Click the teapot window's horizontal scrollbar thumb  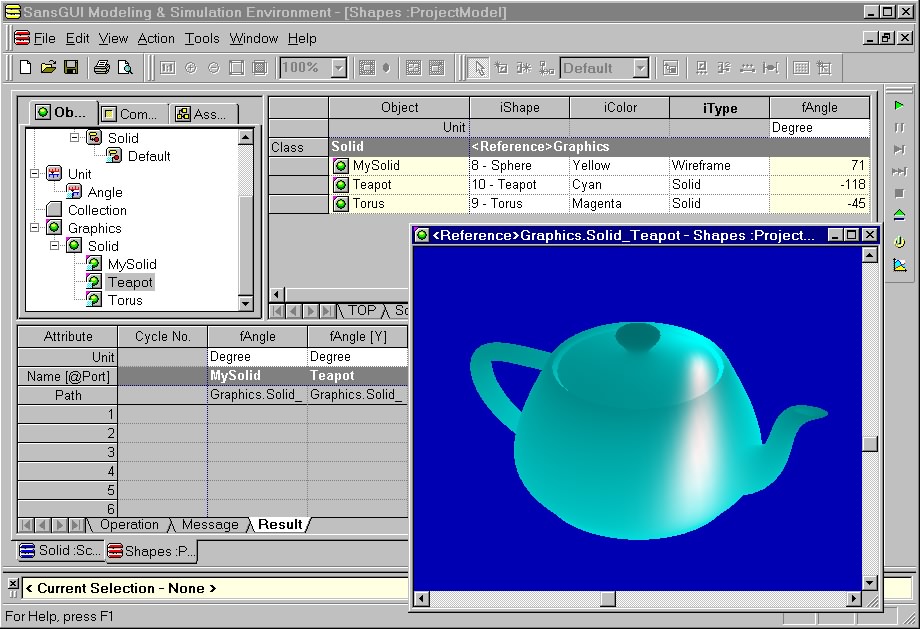607,599
